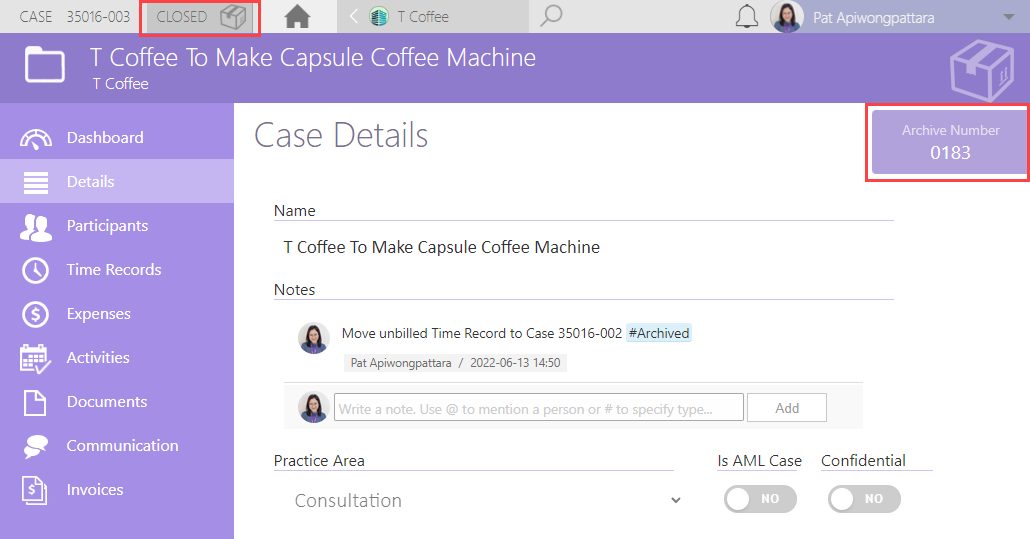The image size is (1030, 539).
Task: Open the Pat Apiwongpattara user menu arrow
Action: tap(1008, 17)
